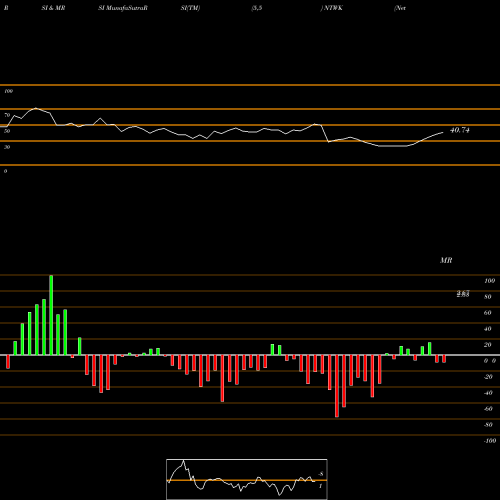Click the 60 label on the MR axis

coord(488,313)
